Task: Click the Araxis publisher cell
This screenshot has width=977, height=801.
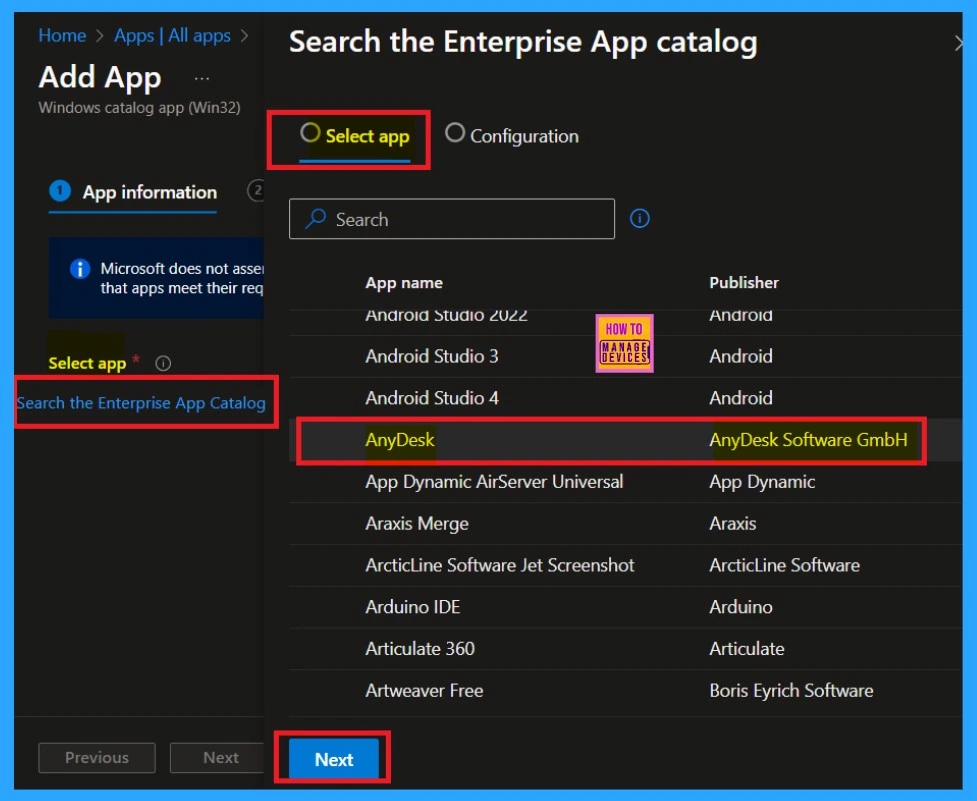Action: click(733, 523)
